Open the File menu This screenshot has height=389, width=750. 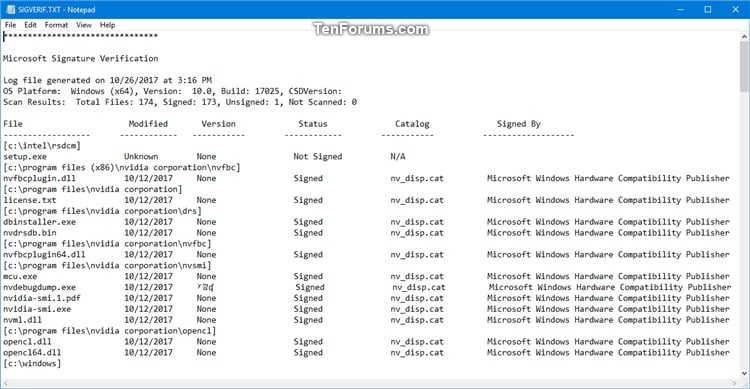click(11, 25)
